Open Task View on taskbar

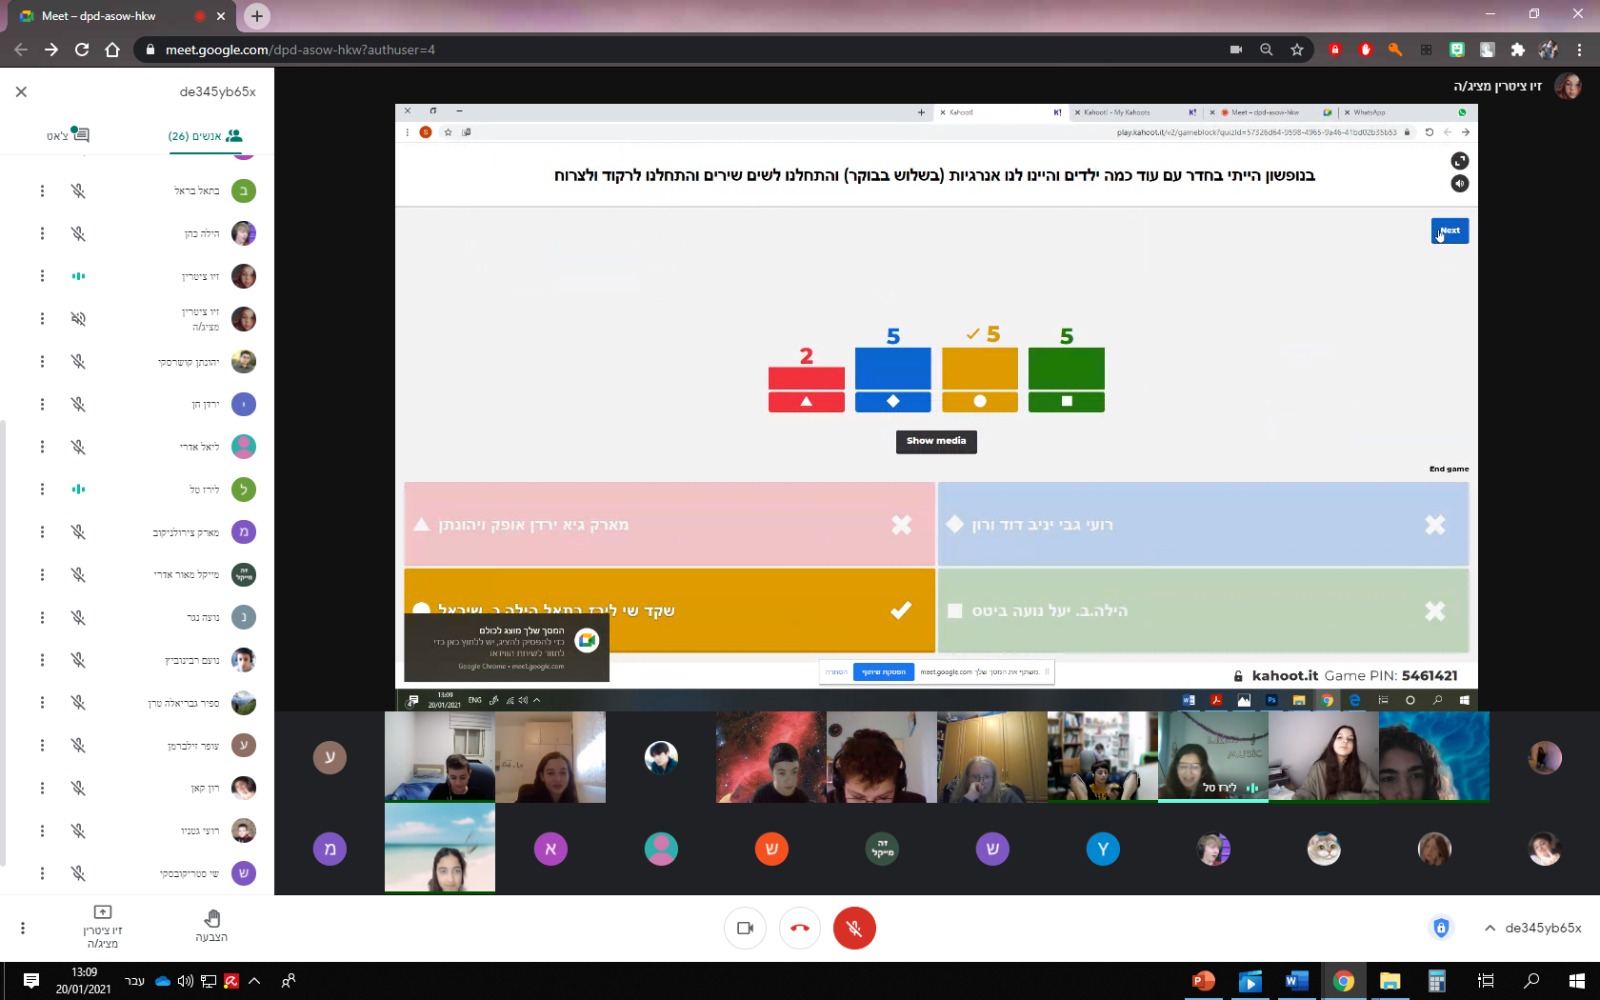click(x=1485, y=981)
